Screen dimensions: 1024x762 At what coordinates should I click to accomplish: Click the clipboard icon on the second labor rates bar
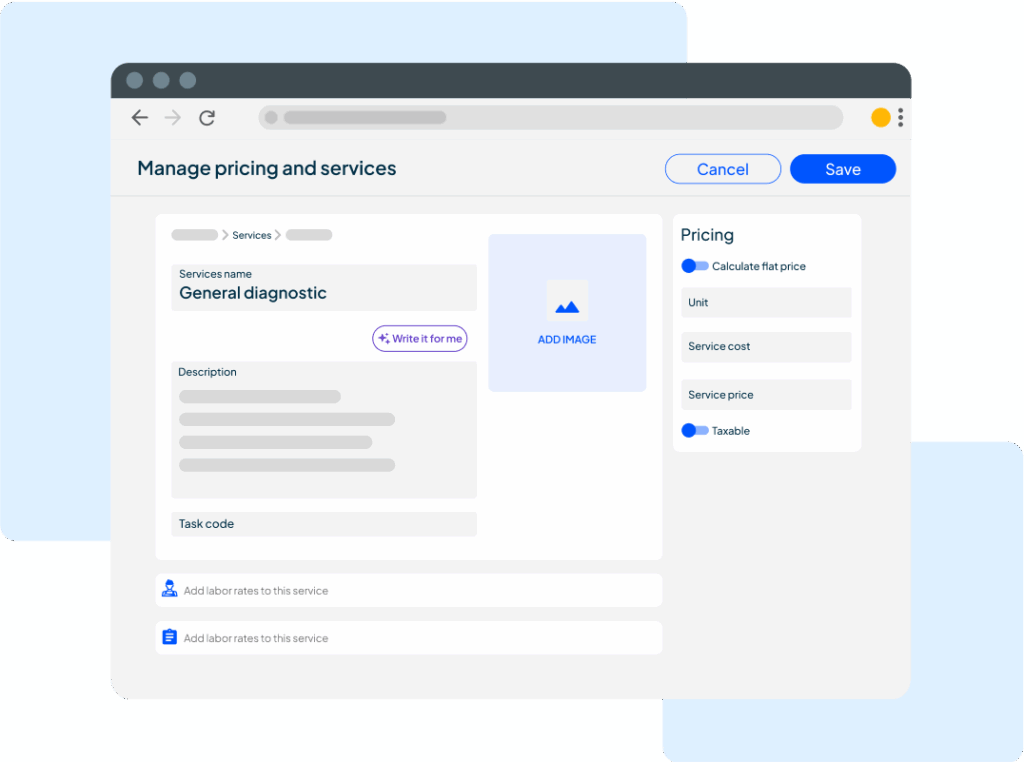(x=169, y=637)
